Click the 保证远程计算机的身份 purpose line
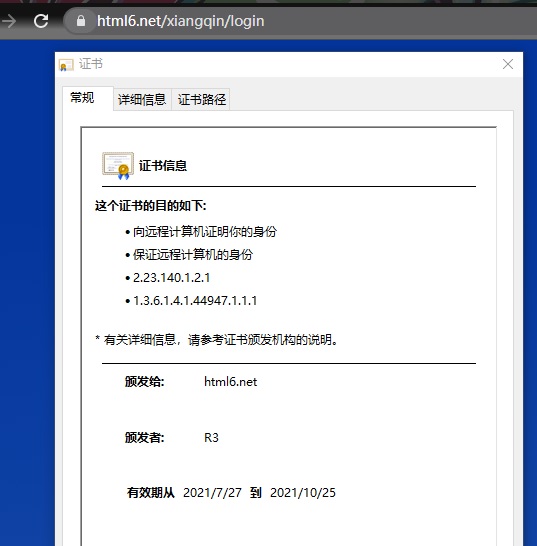 click(193, 255)
